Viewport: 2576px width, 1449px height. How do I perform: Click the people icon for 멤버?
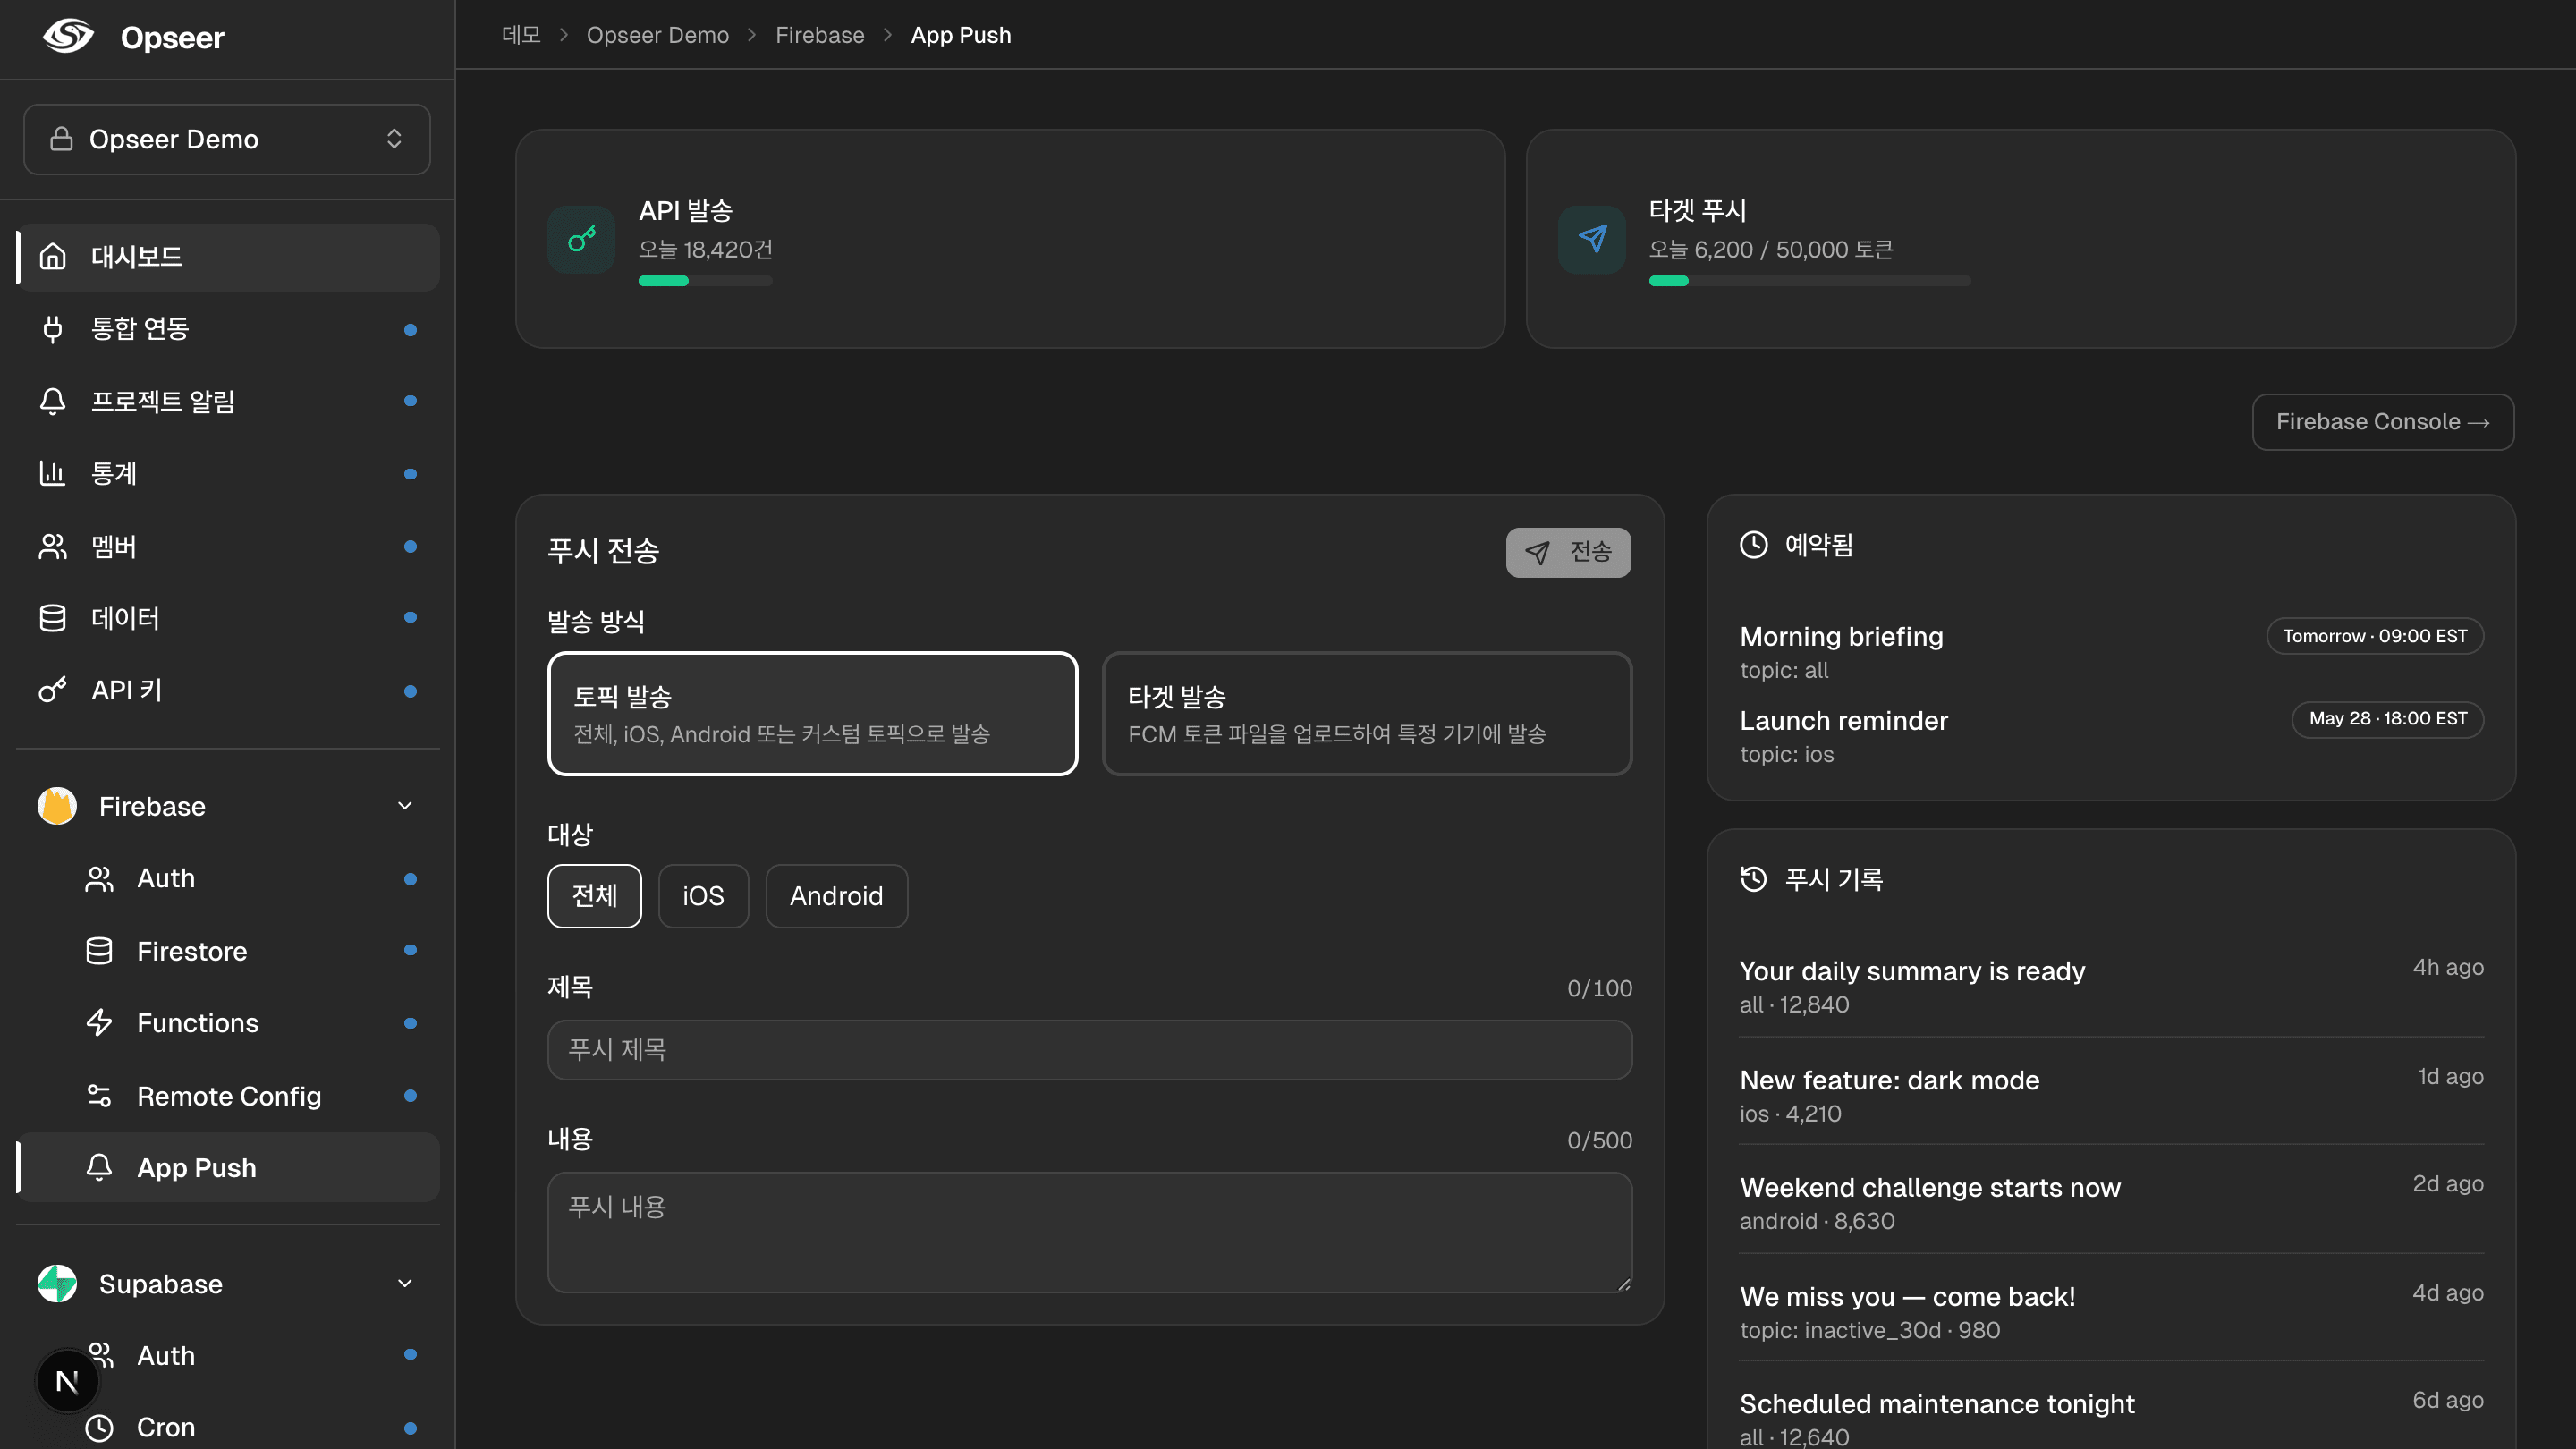click(53, 546)
